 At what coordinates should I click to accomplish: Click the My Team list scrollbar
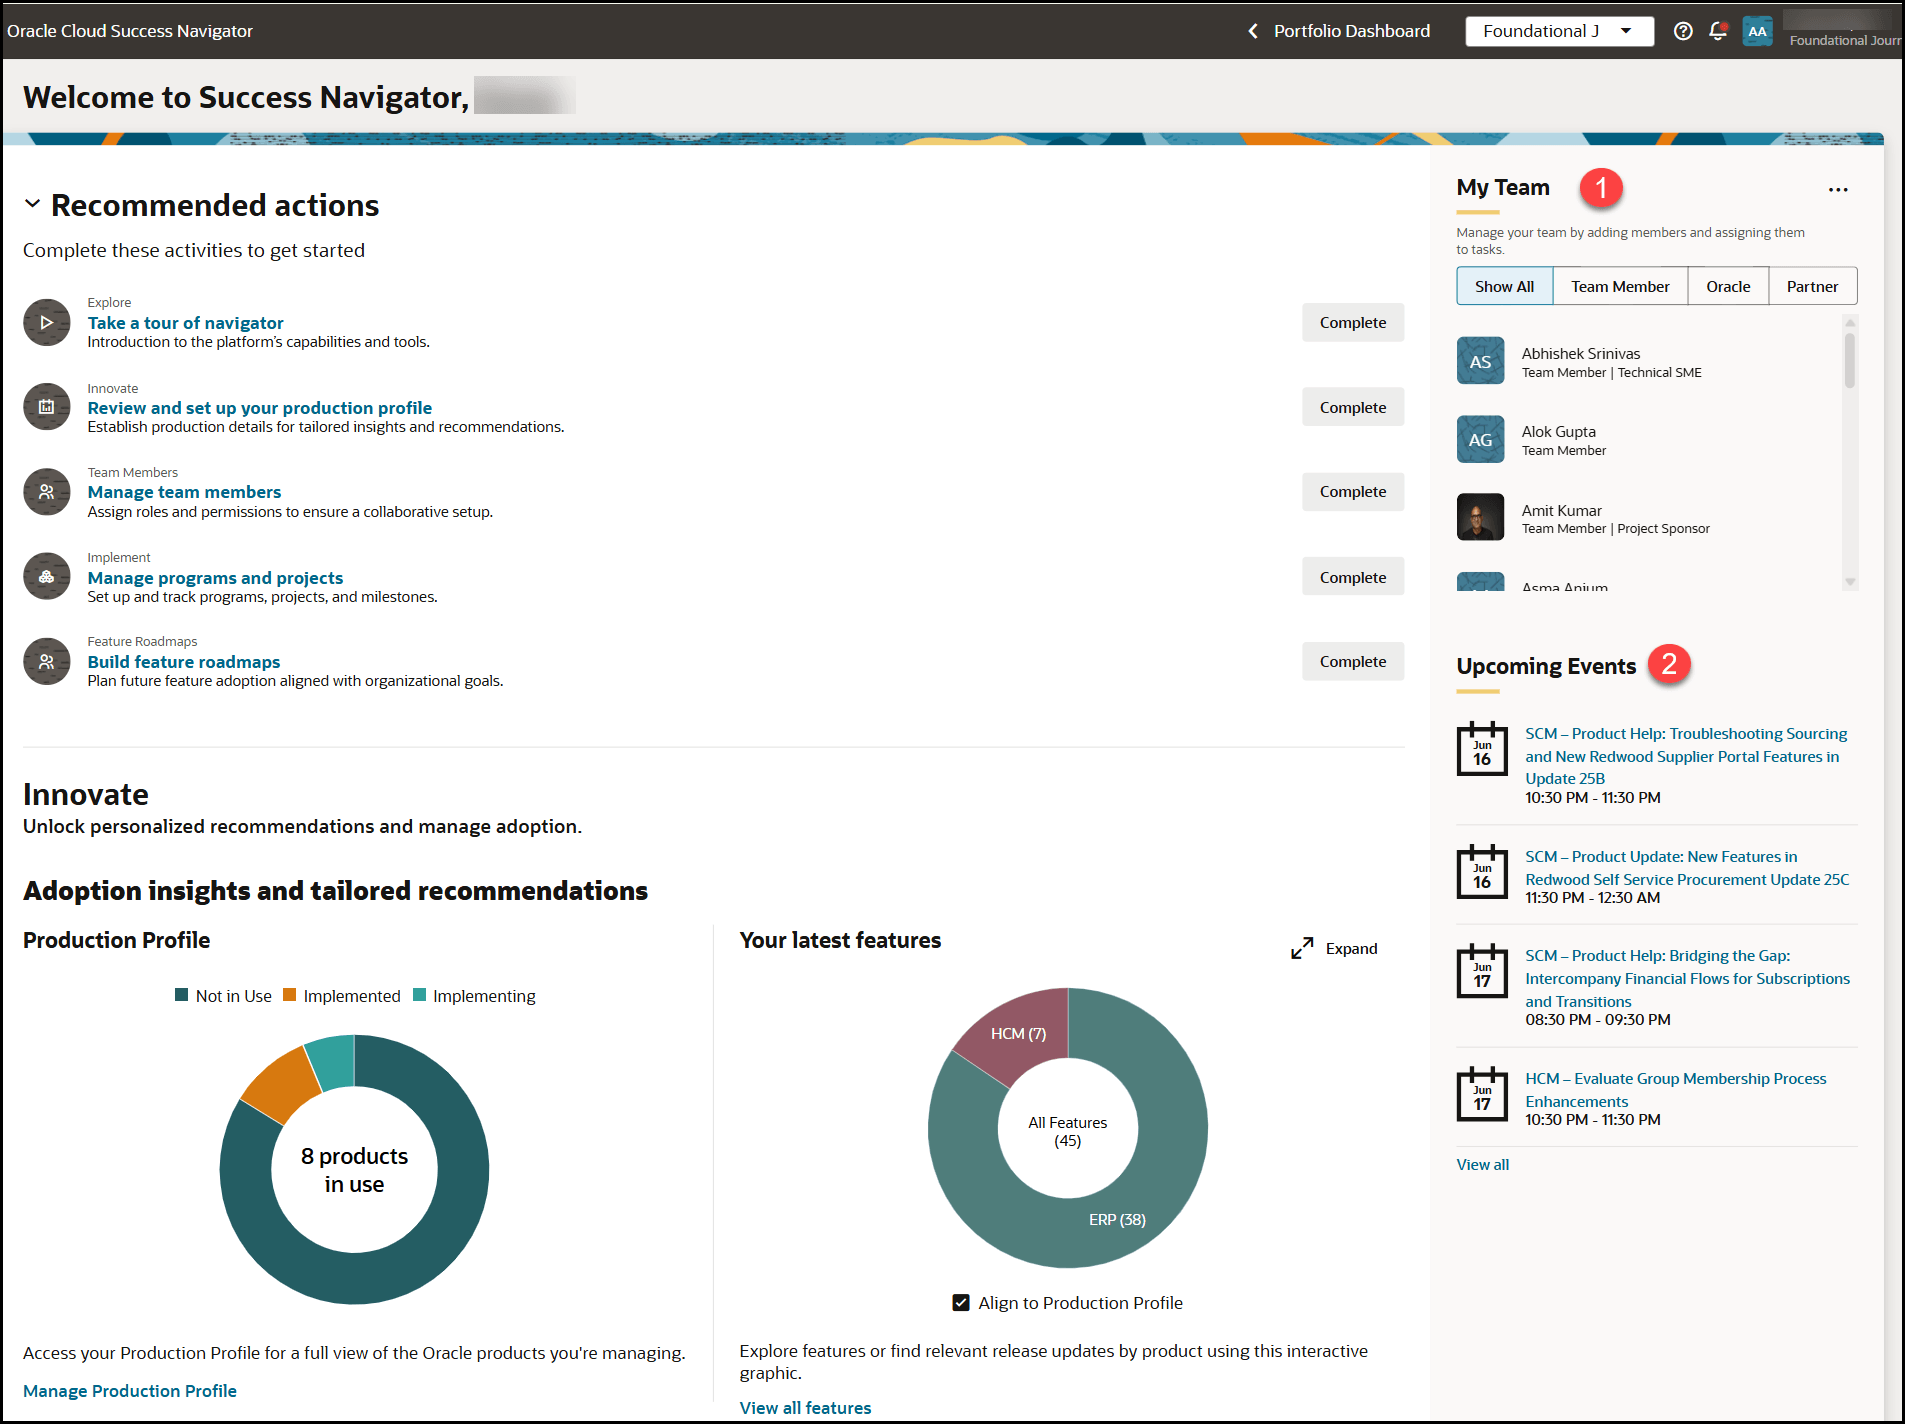click(1850, 360)
